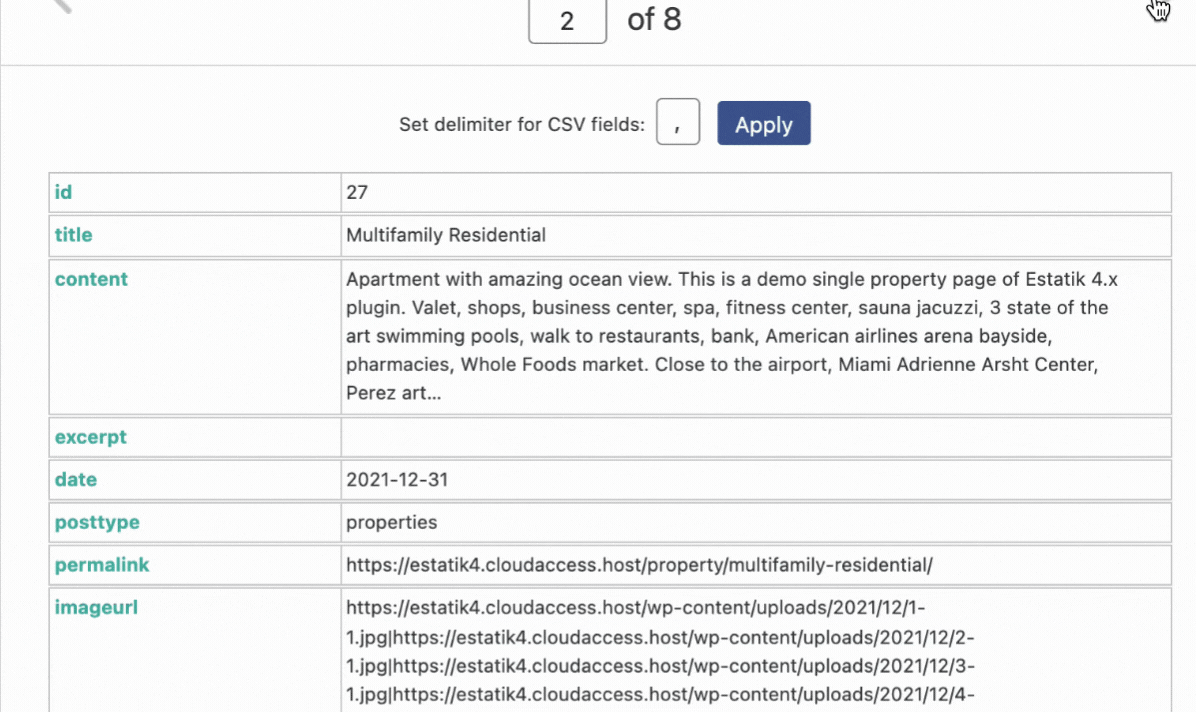Screen dimensions: 1196x712
Task: Select the id field label
Action: tap(63, 192)
